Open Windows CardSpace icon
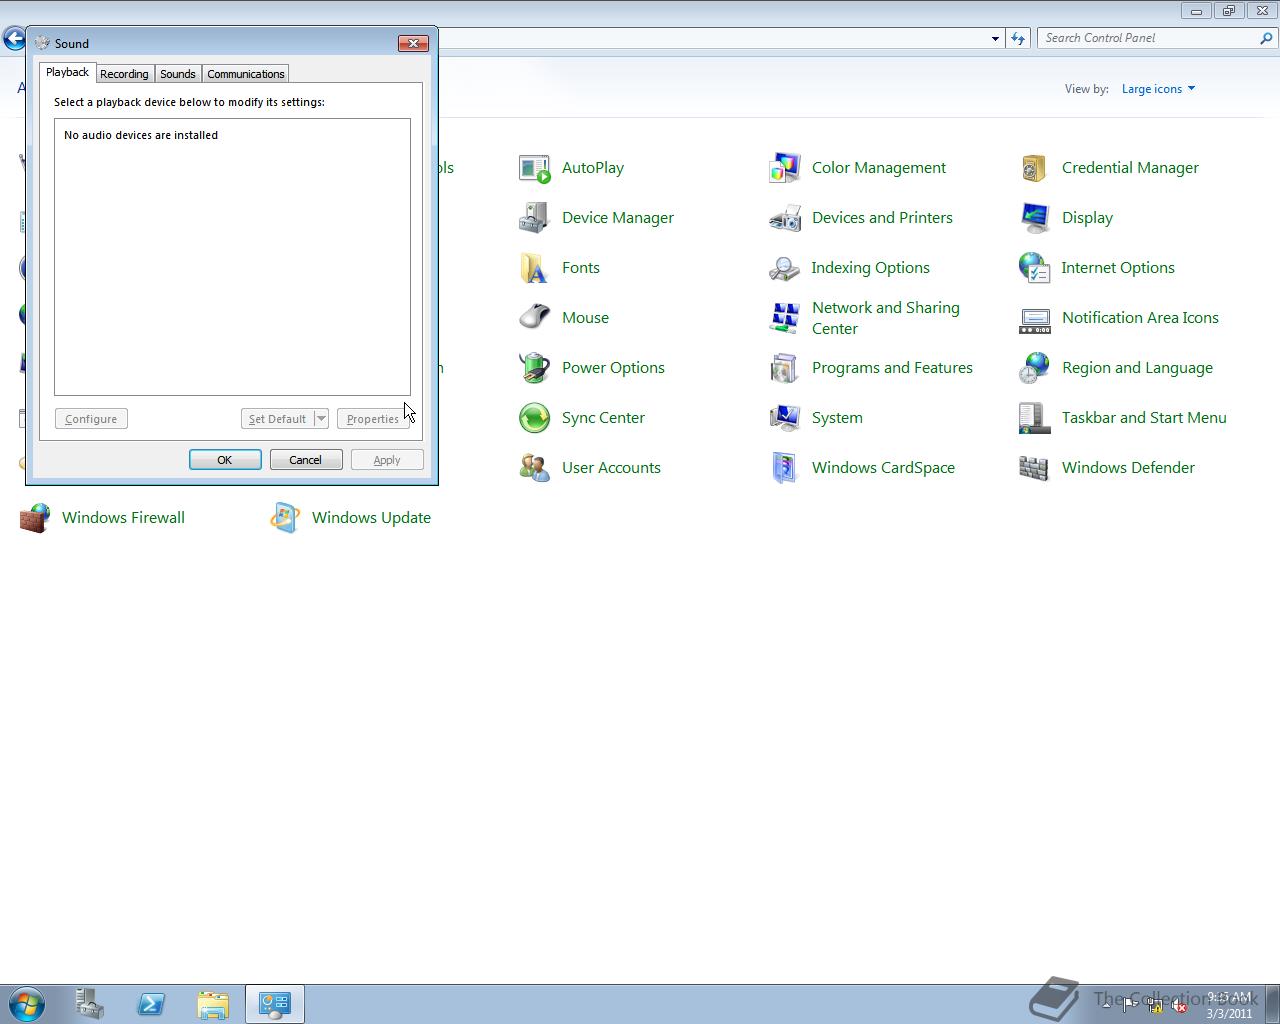 click(x=785, y=468)
